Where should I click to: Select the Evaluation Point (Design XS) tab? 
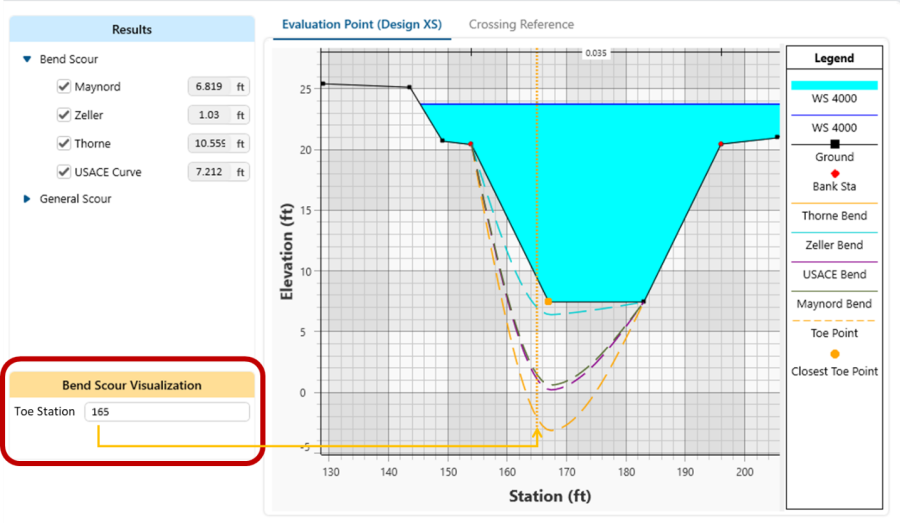[x=361, y=24]
